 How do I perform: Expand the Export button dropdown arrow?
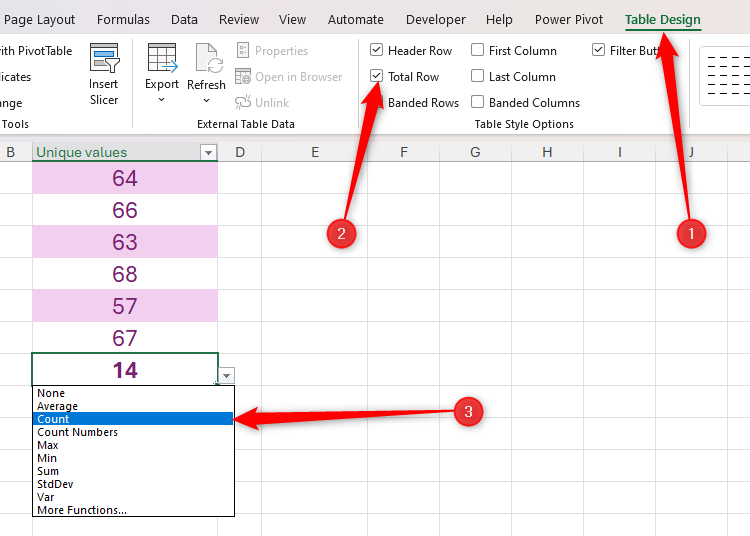[161, 99]
